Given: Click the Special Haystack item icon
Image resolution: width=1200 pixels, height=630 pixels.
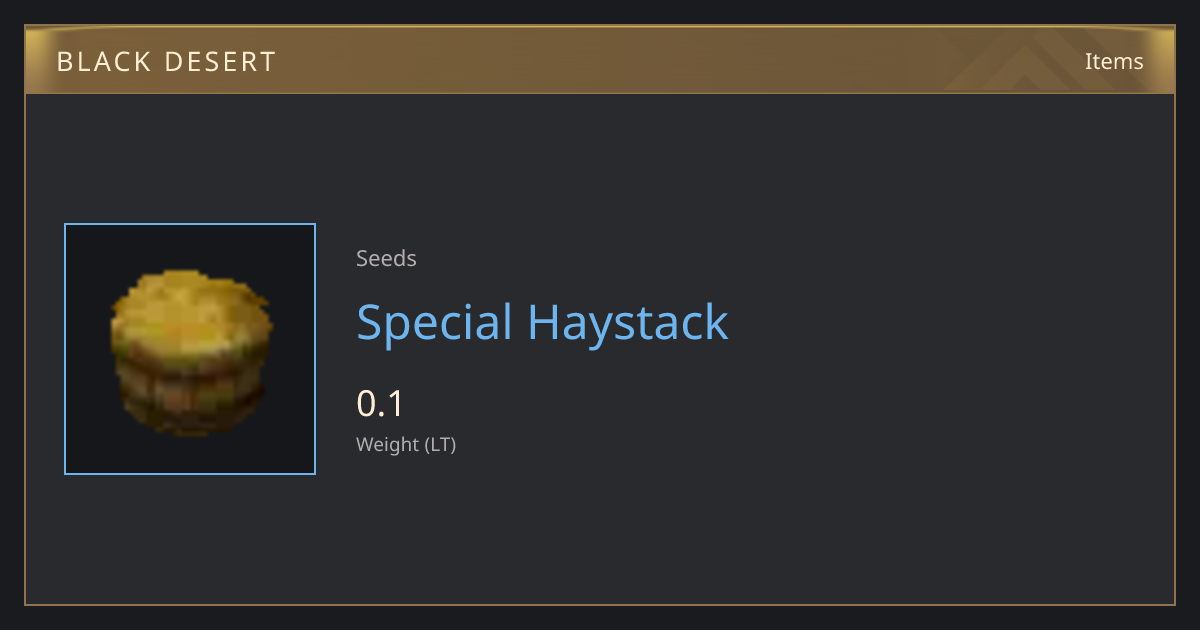Looking at the screenshot, I should pos(190,353).
